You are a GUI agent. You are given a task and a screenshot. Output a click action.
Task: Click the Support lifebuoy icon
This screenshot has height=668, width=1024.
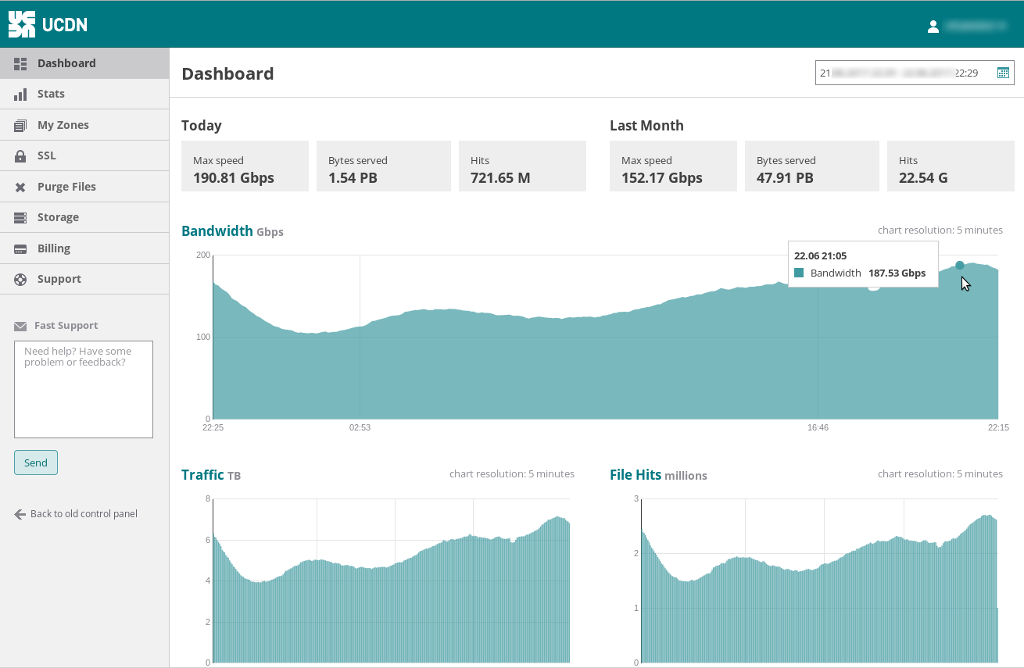pos(20,280)
